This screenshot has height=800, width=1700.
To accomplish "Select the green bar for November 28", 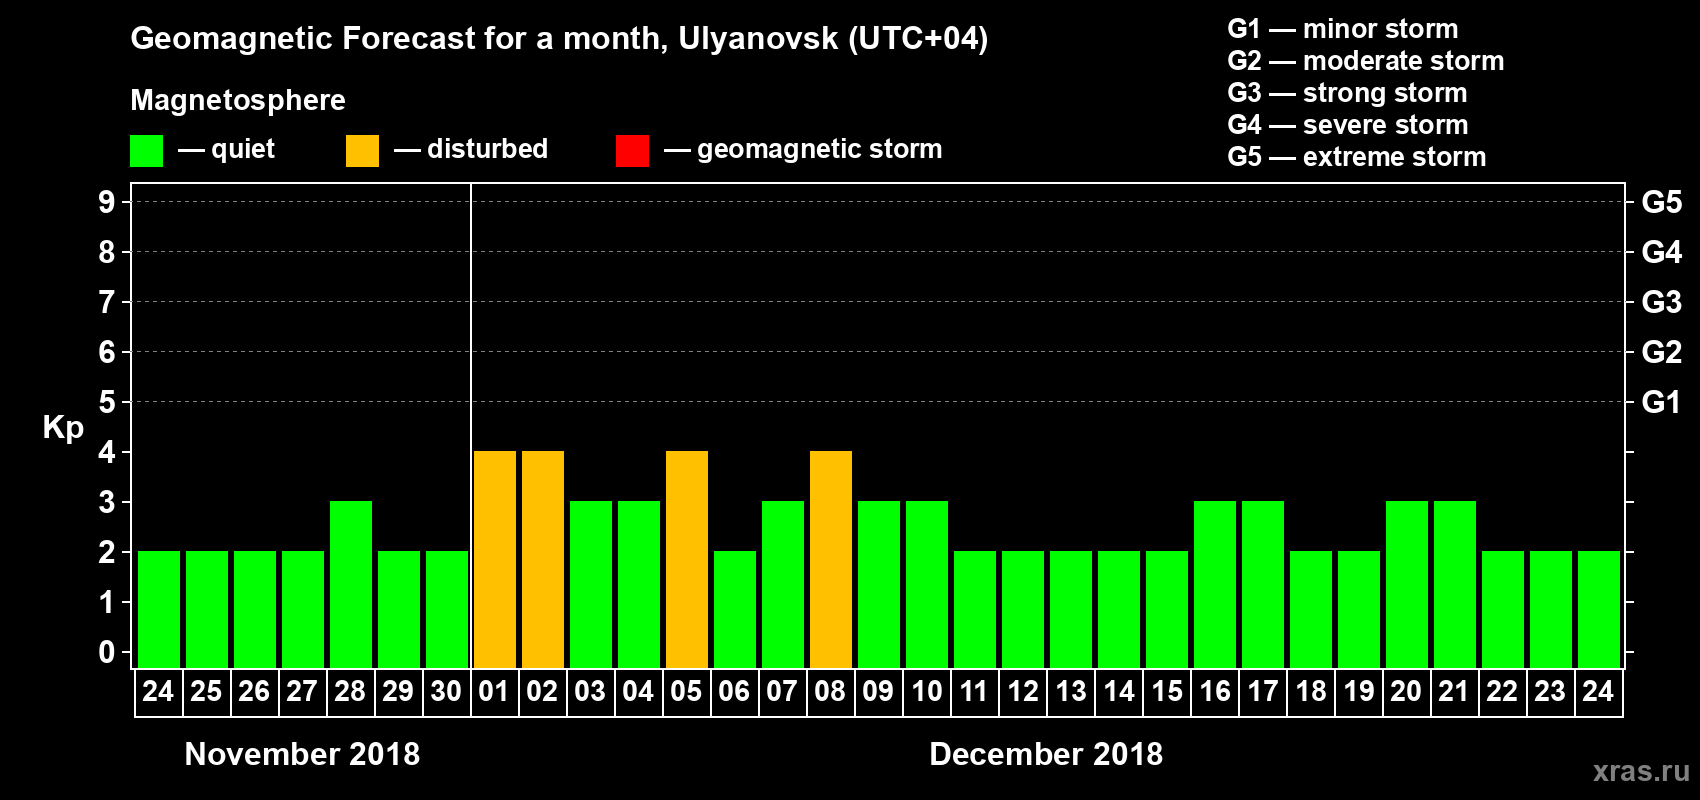I will [x=351, y=584].
